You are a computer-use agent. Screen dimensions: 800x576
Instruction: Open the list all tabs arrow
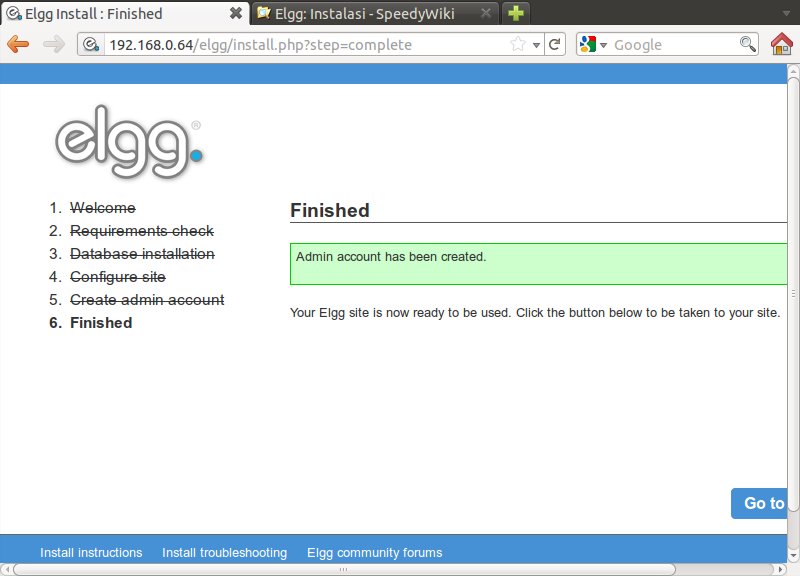click(786, 13)
